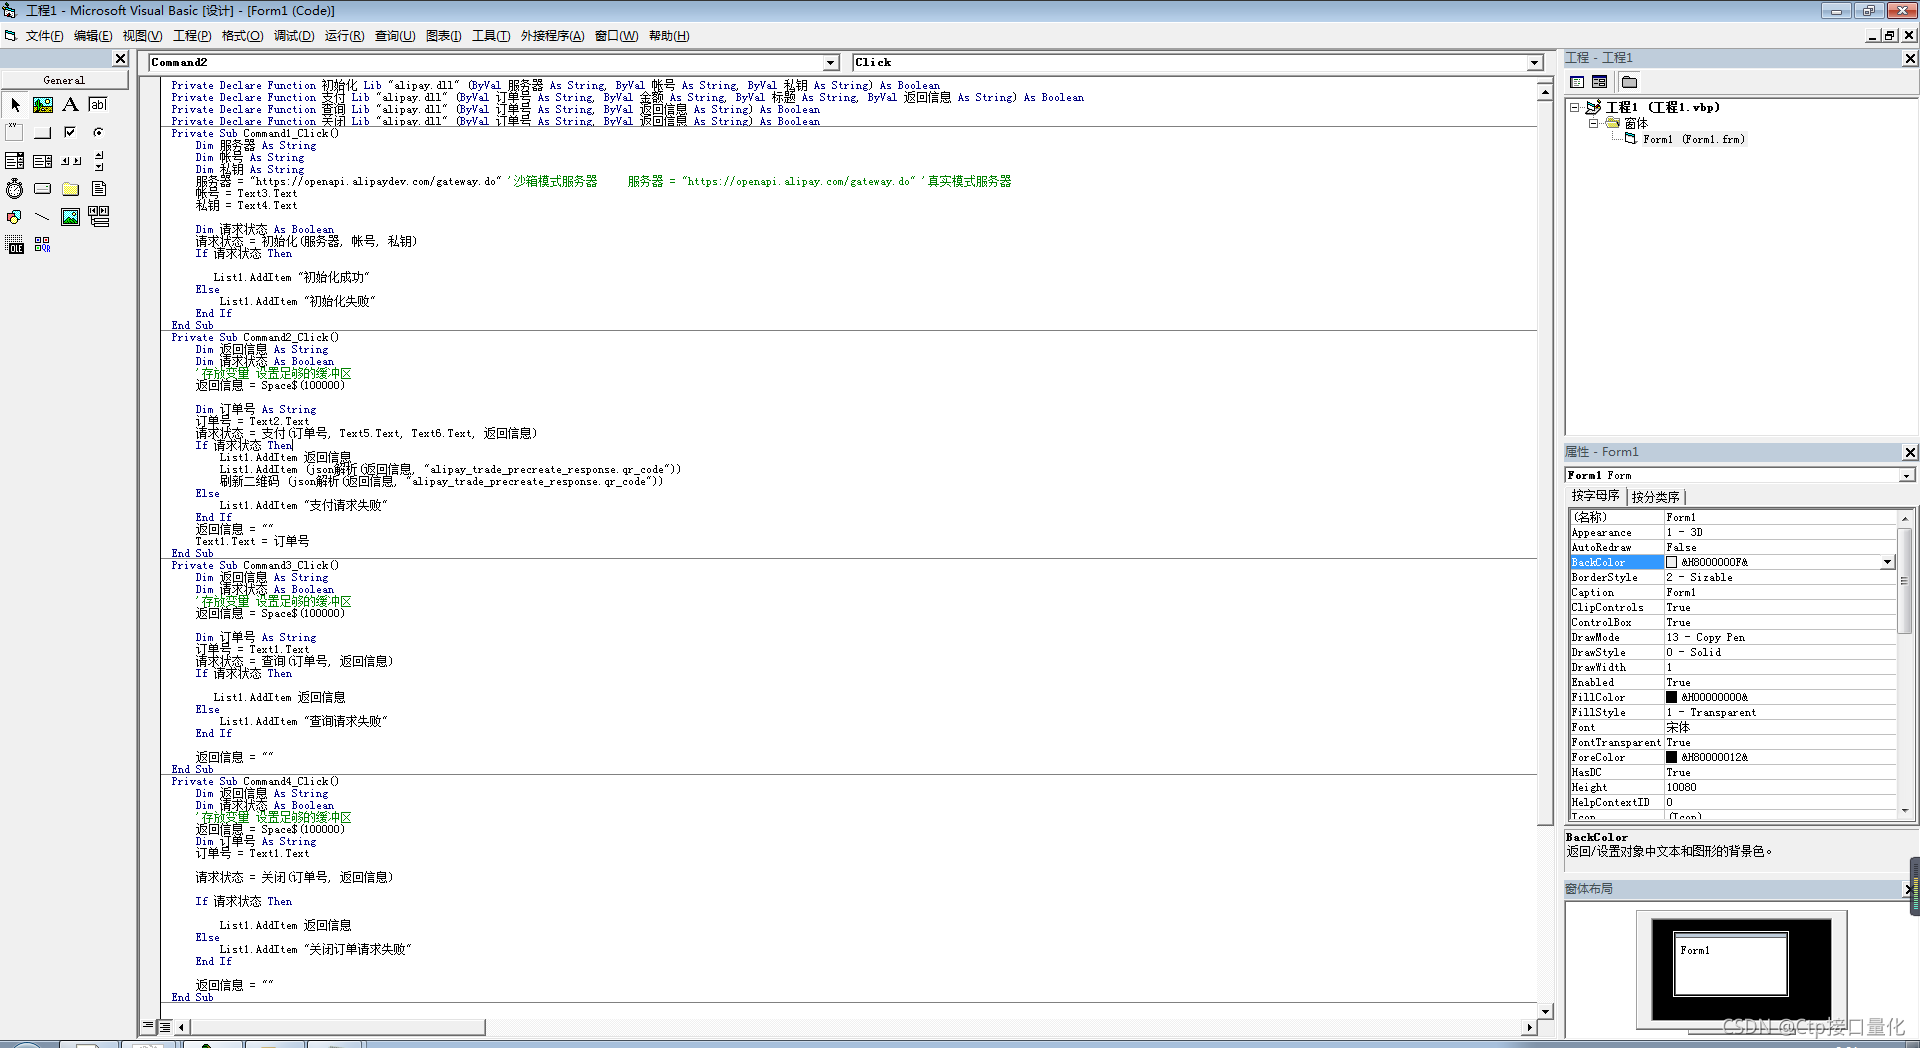Switch to 按分类序 tab in Properties
This screenshot has height=1048, width=1920.
pyautogui.click(x=1656, y=496)
